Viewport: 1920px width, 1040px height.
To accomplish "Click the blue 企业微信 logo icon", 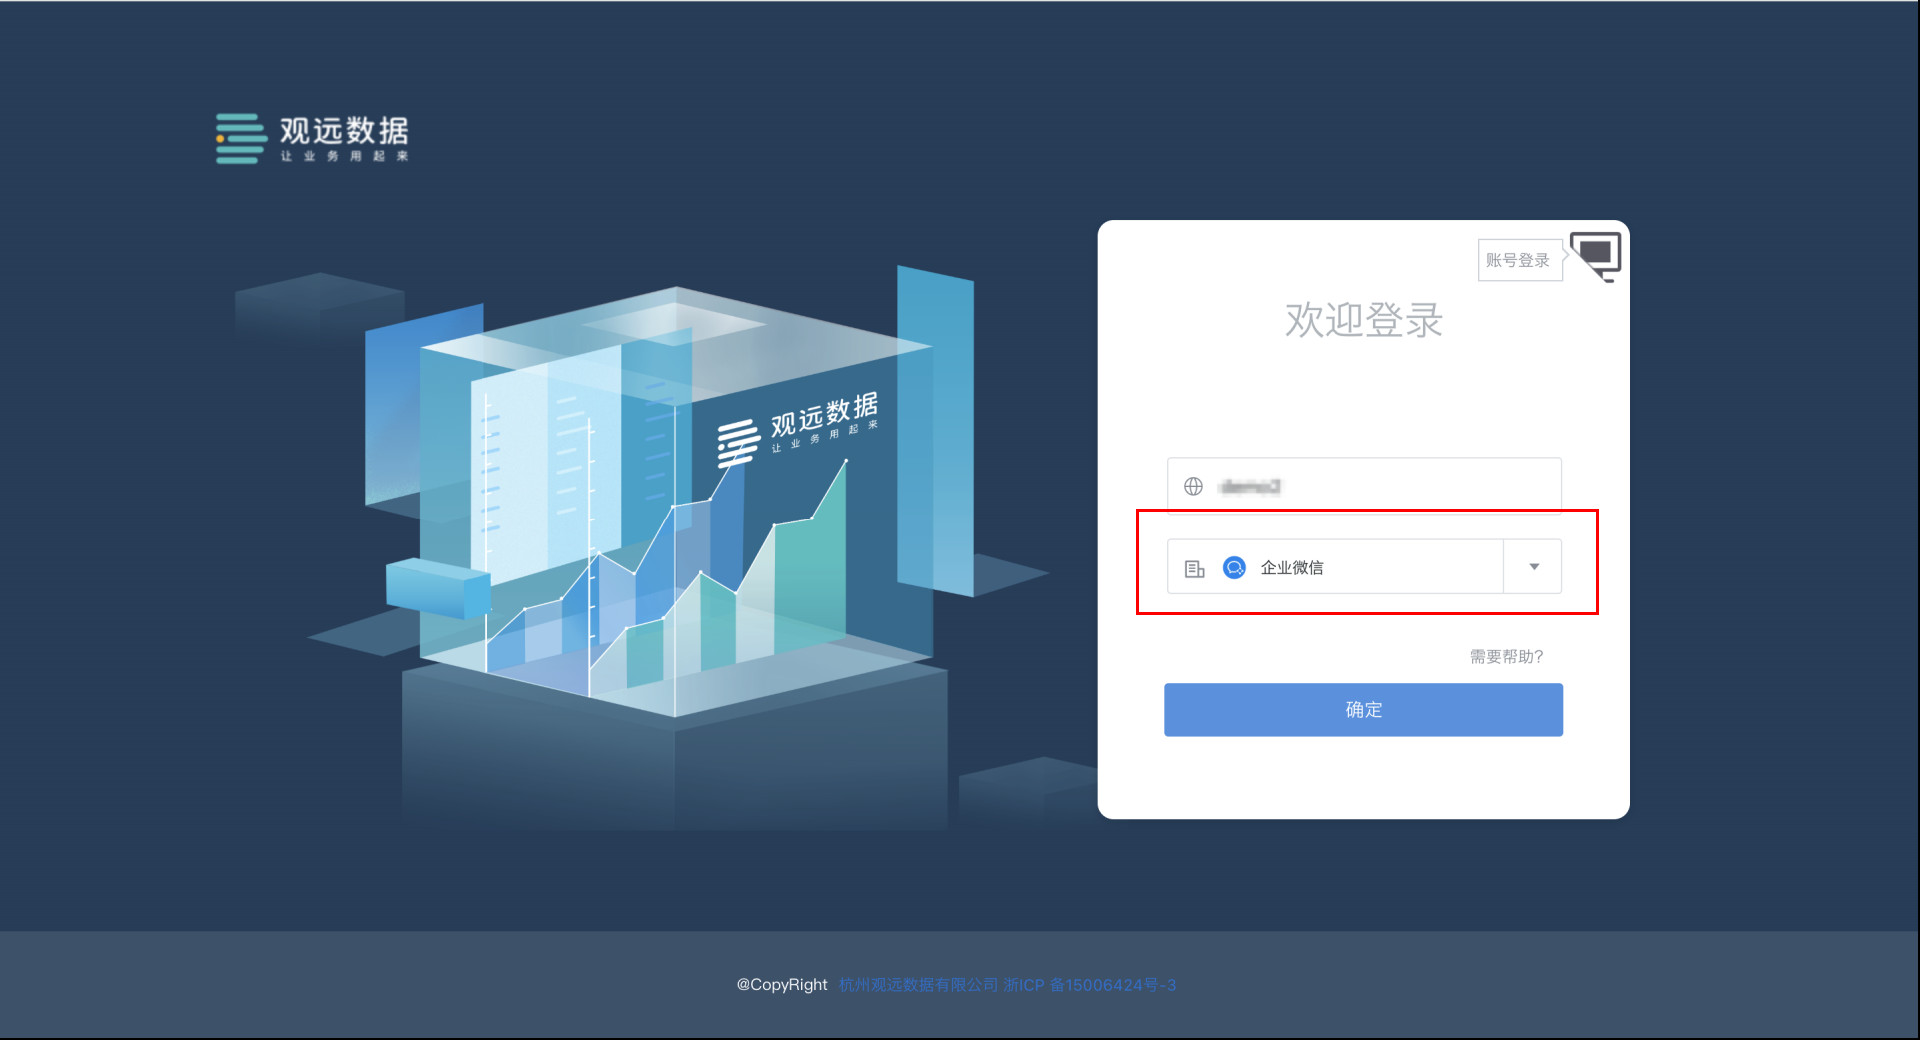I will point(1234,568).
